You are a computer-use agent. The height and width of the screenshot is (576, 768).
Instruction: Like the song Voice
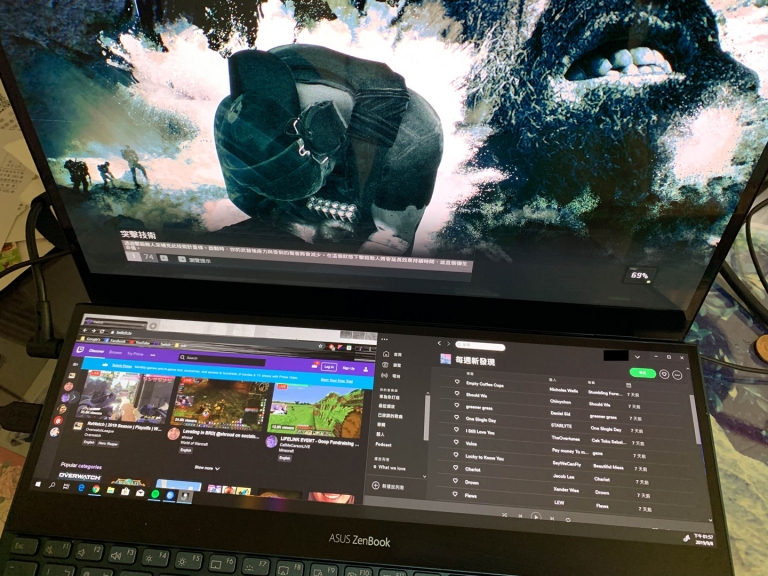(x=456, y=442)
